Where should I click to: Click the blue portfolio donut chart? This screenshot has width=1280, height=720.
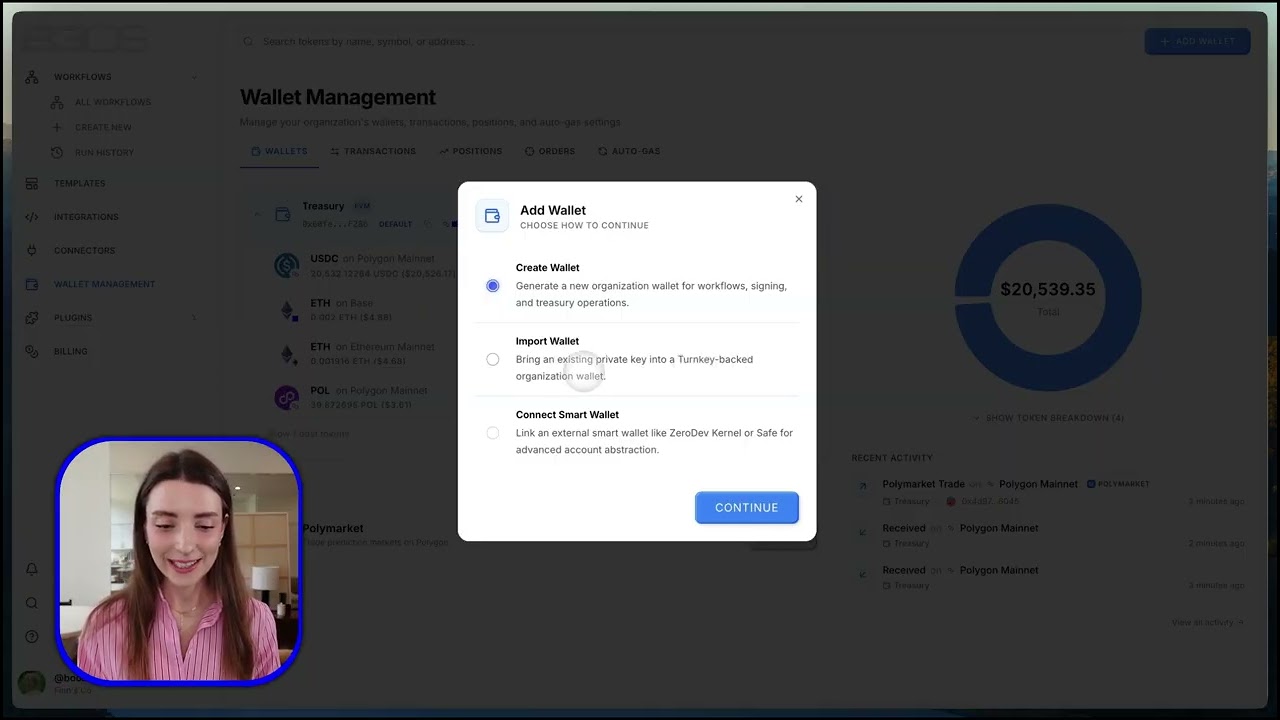click(1048, 298)
